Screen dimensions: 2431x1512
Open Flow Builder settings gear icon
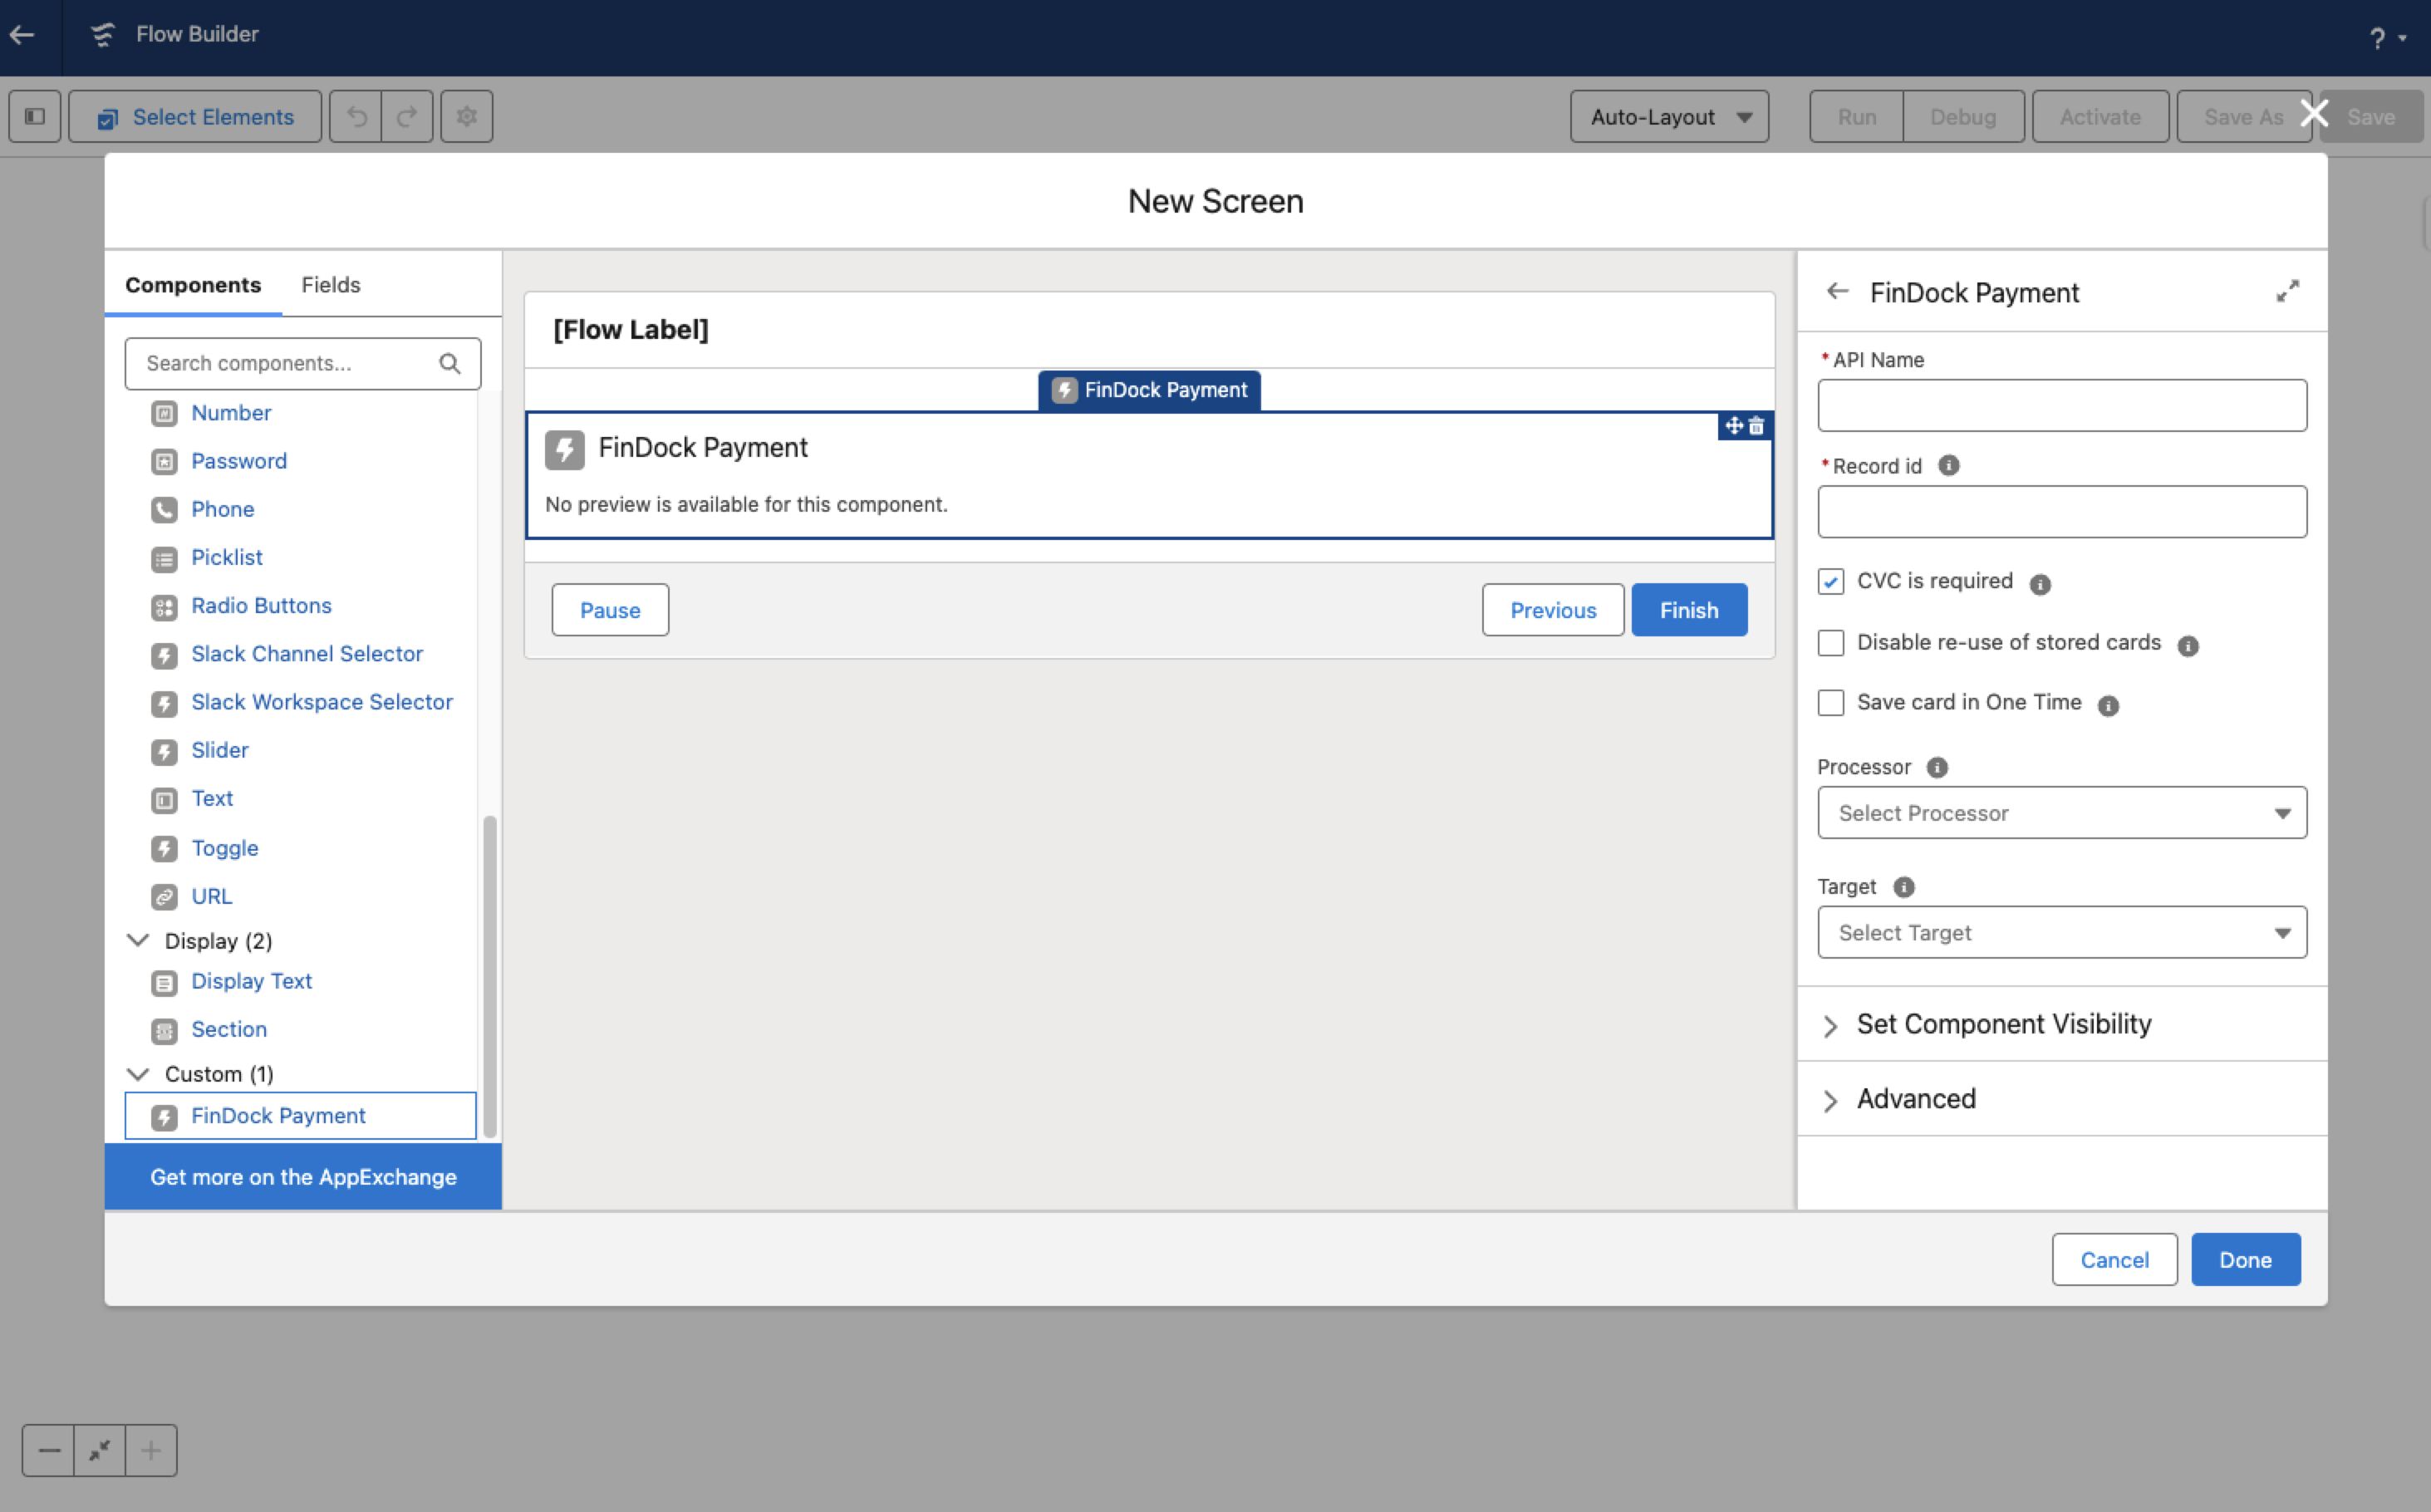(x=465, y=116)
